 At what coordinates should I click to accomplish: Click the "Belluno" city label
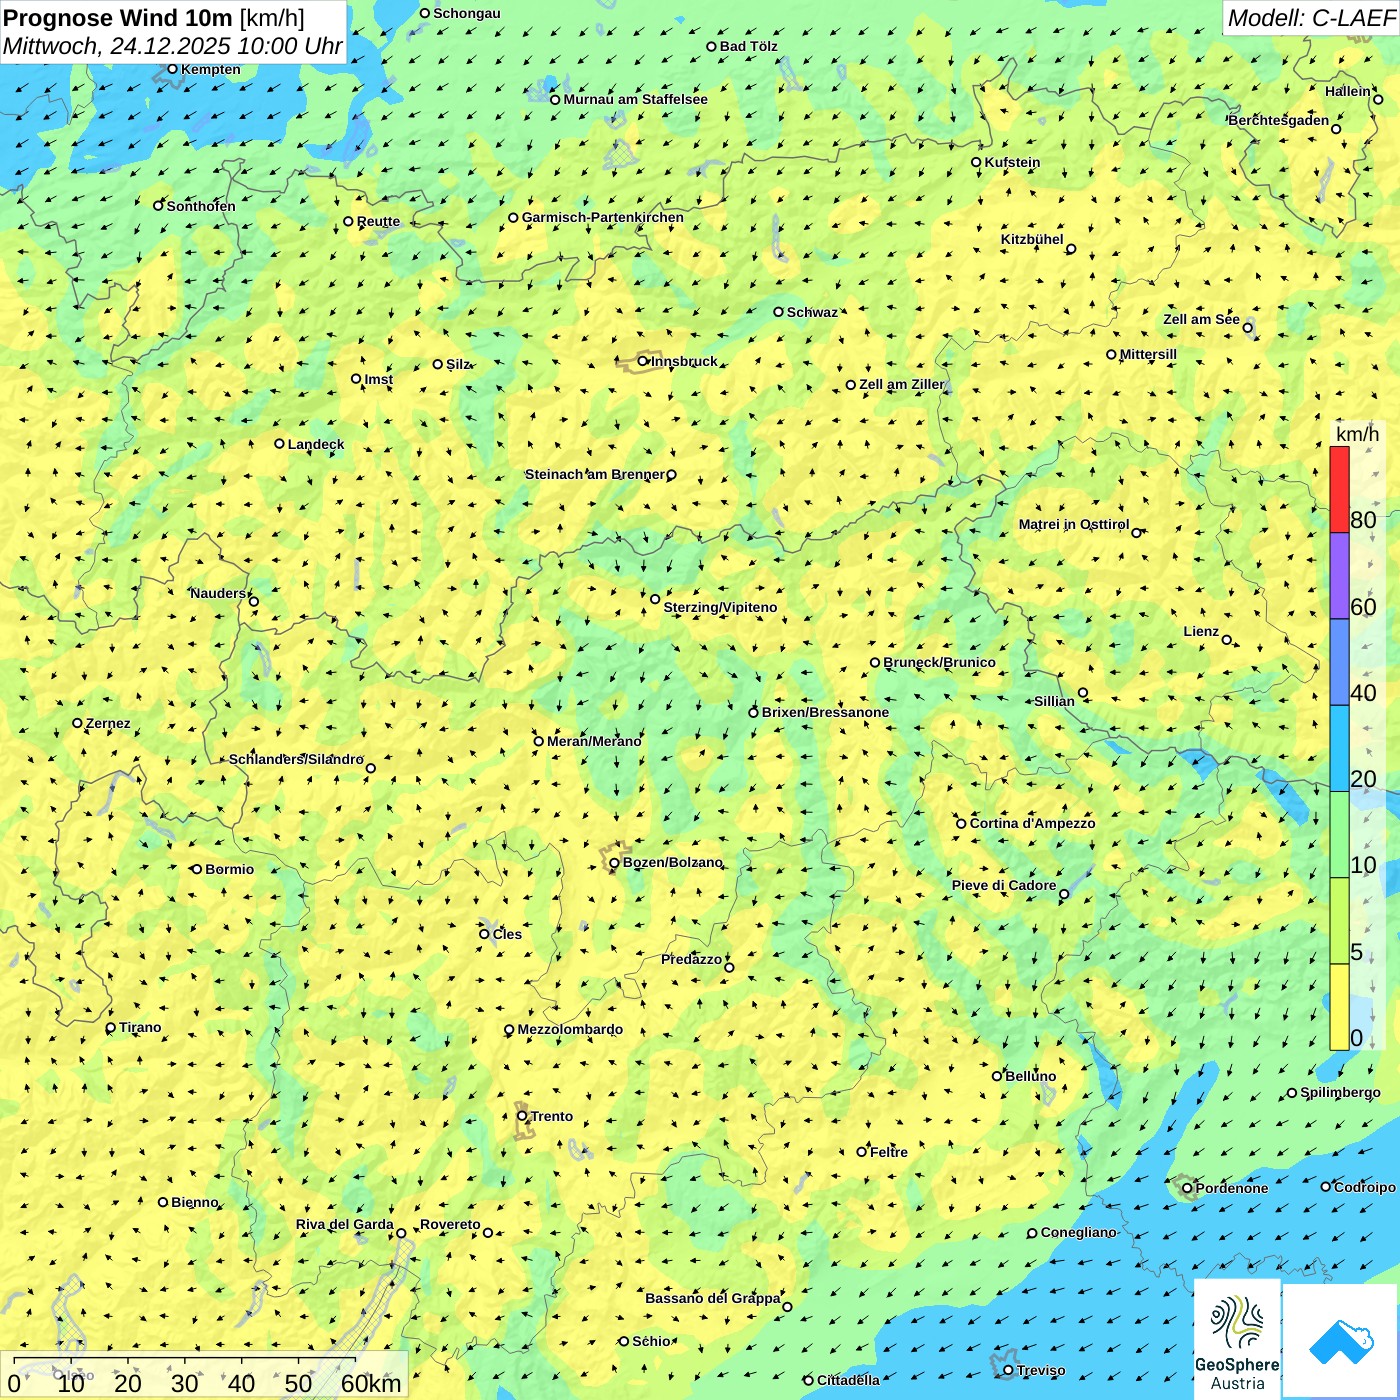pos(1030,1076)
